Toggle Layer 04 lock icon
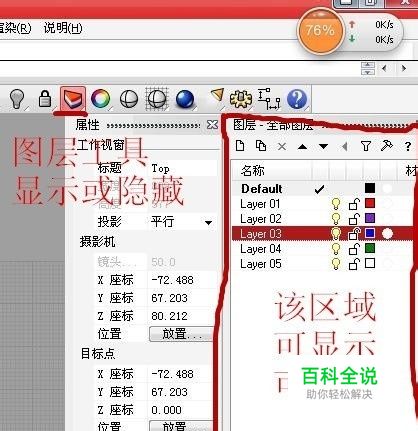418x431 pixels. coord(354,249)
